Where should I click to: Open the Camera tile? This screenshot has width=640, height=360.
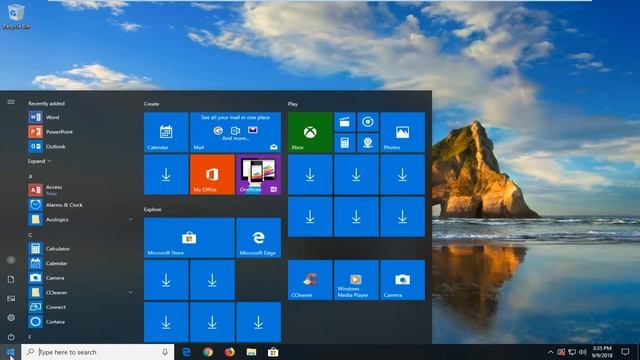pos(402,280)
